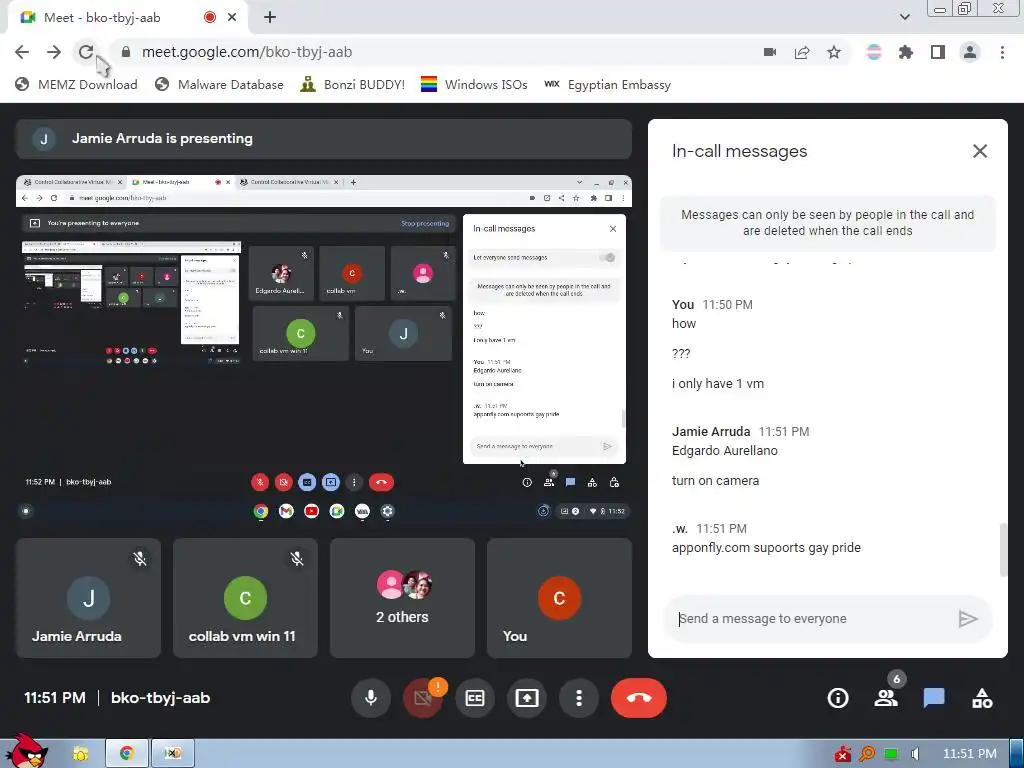Image resolution: width=1024 pixels, height=768 pixels.
Task: Open the folder icon on the taskbar
Action: click(80, 754)
